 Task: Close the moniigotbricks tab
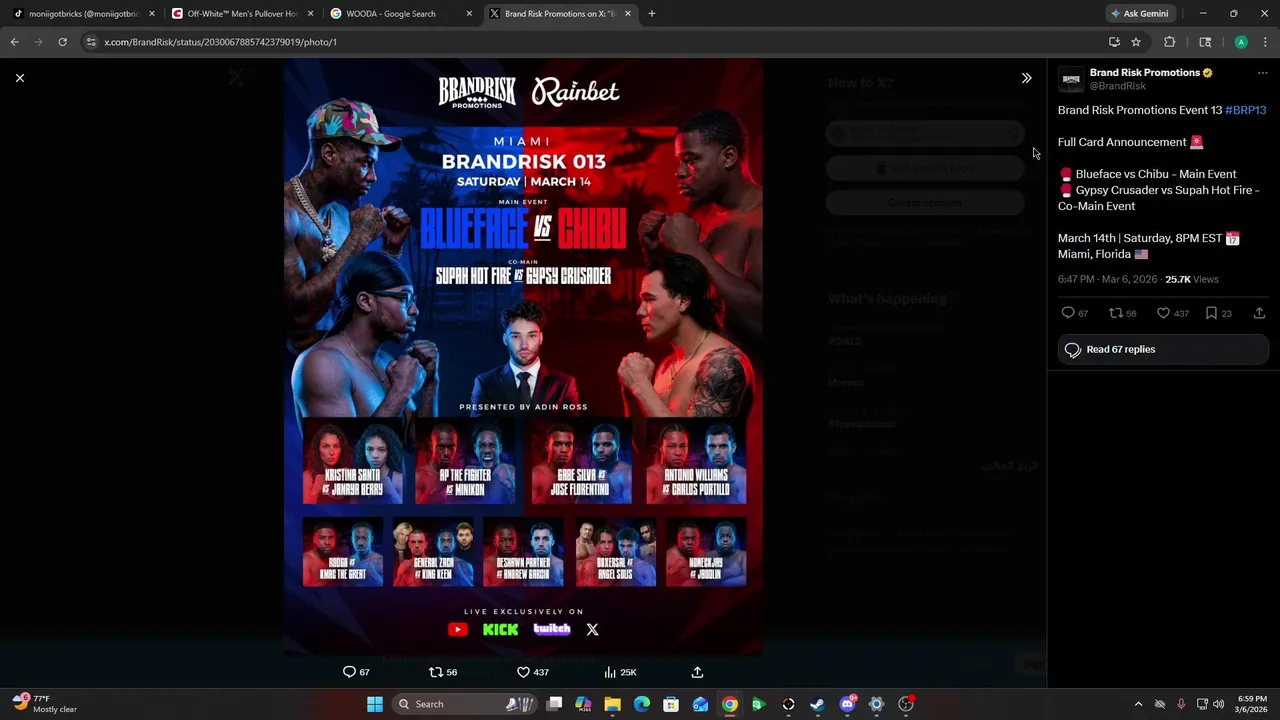pos(152,14)
